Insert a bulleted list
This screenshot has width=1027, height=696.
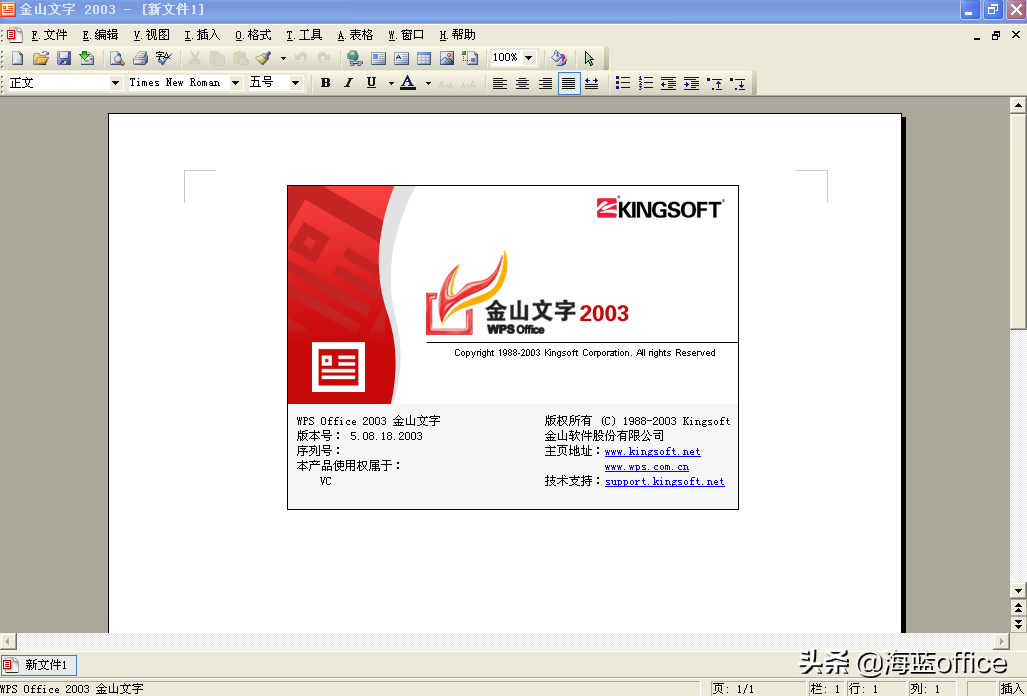[x=623, y=83]
